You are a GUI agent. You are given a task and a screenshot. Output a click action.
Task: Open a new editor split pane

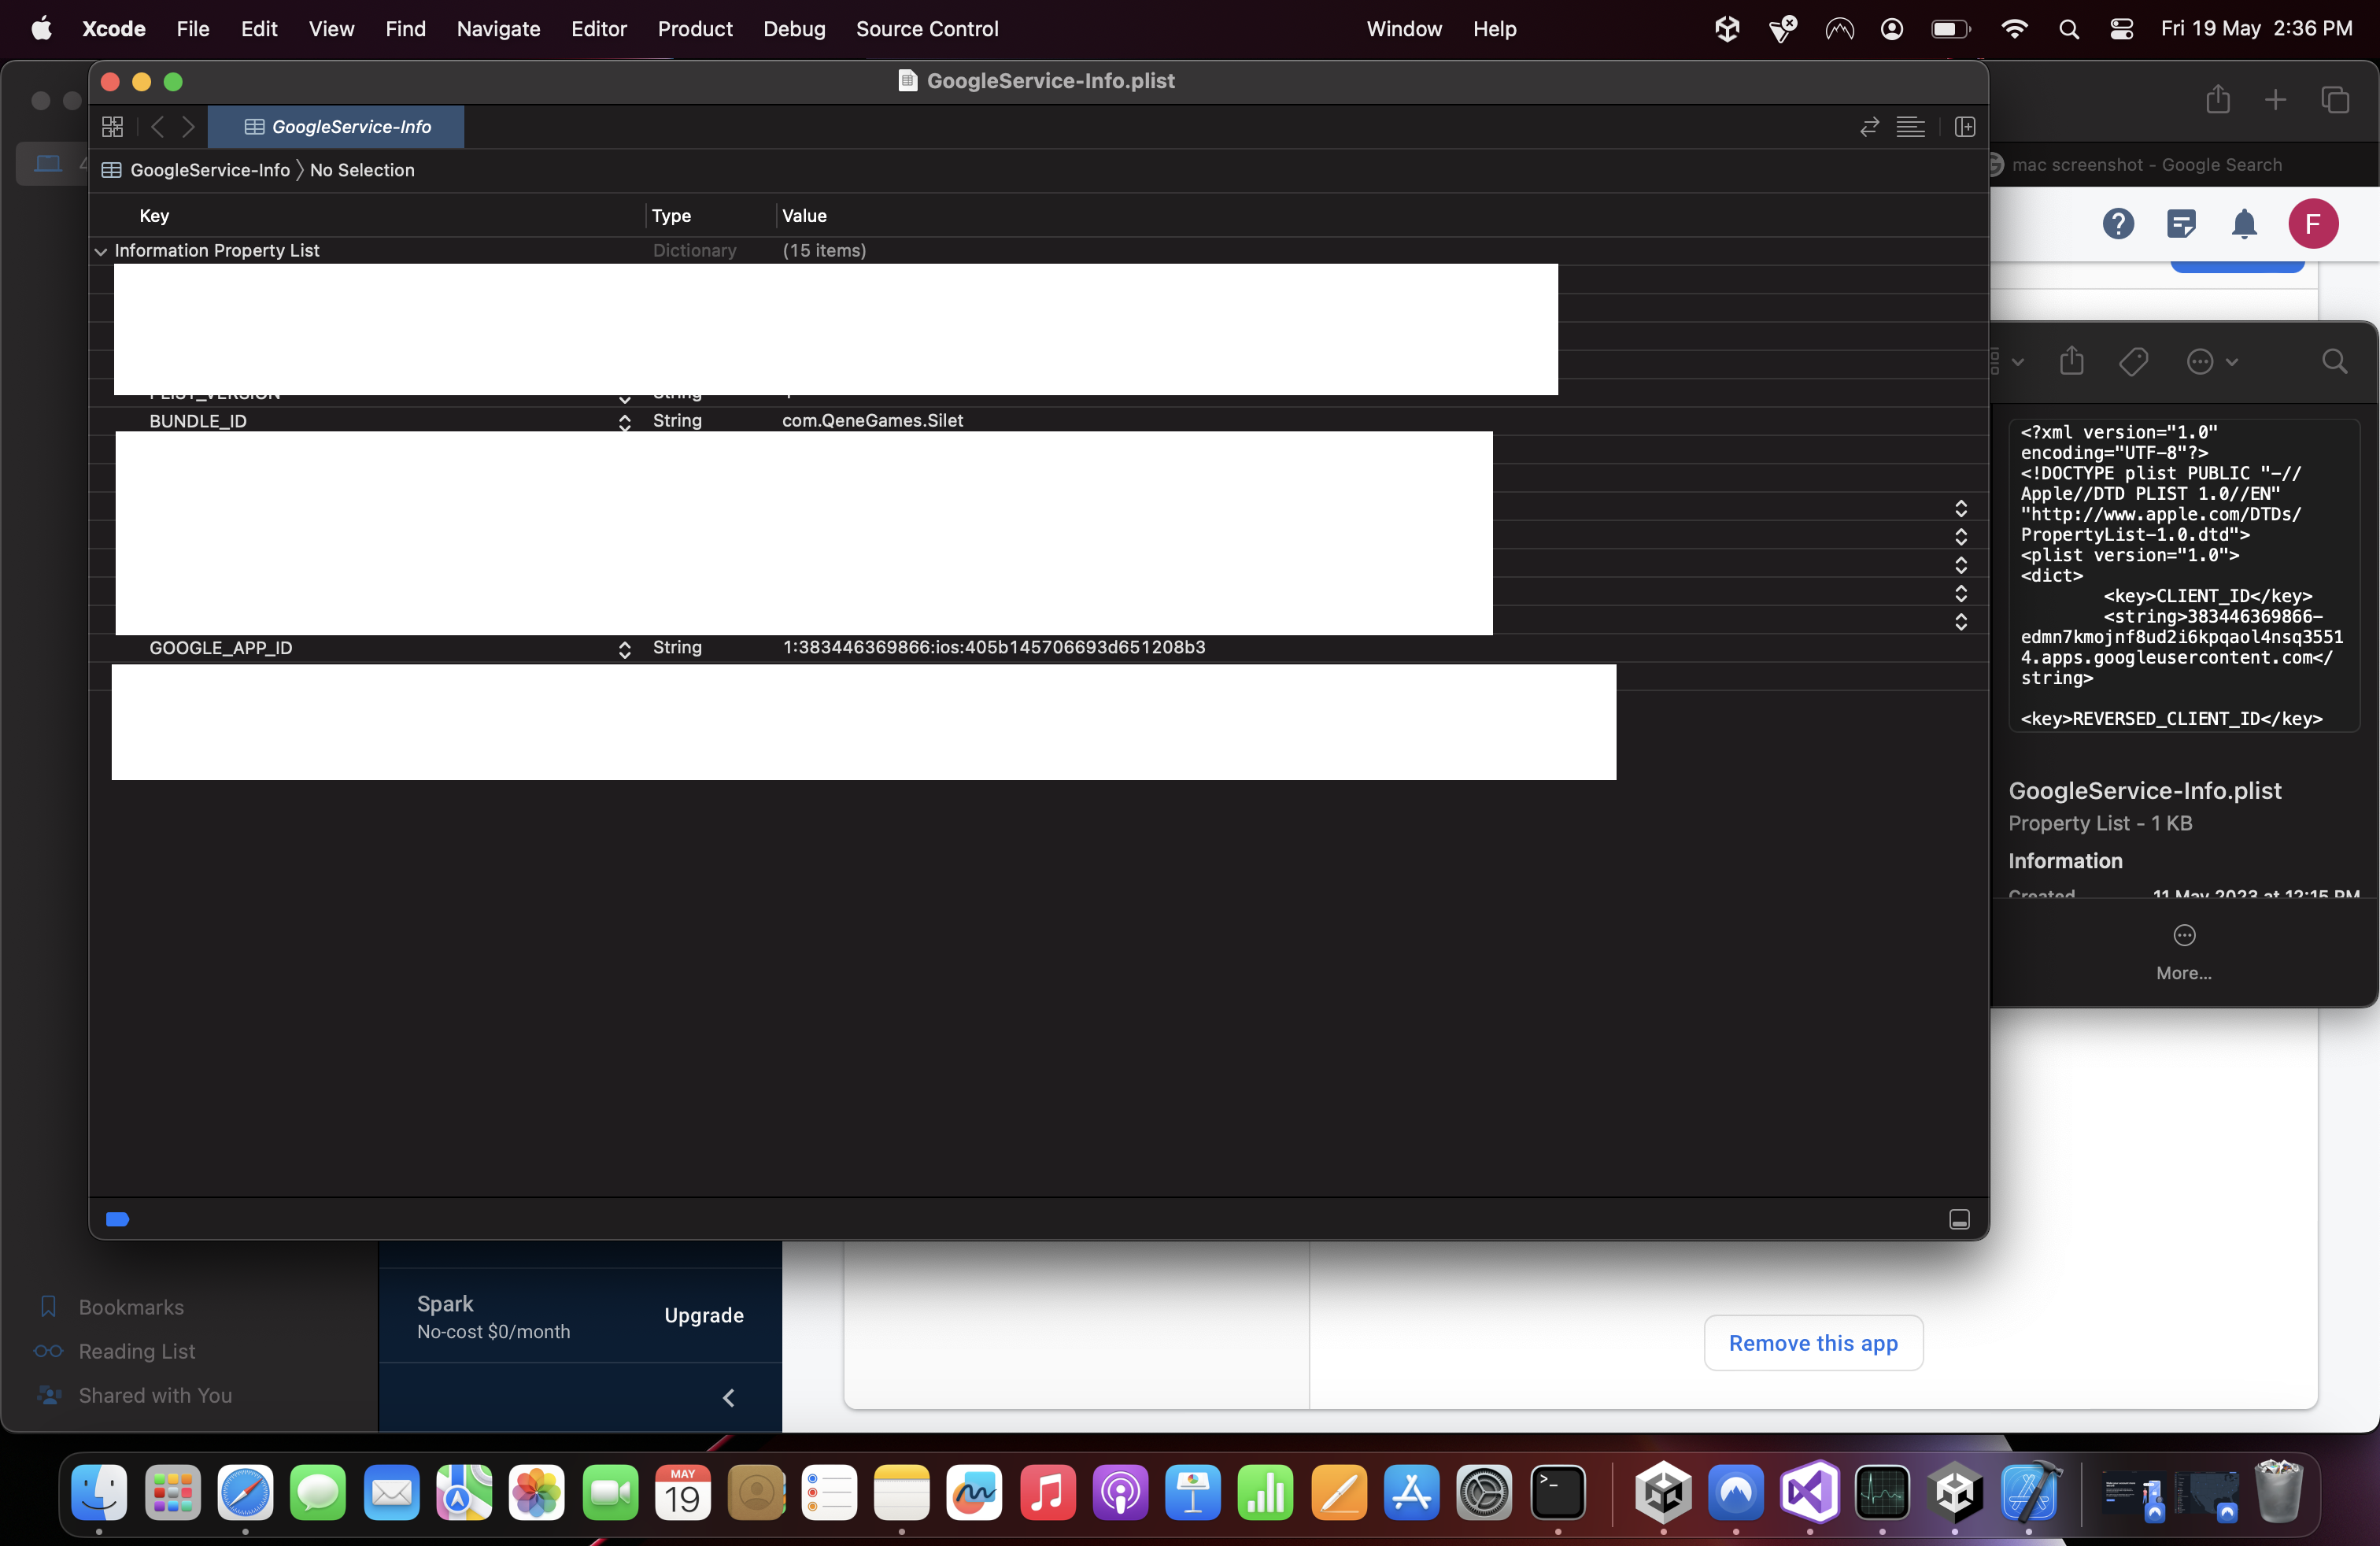click(1963, 127)
